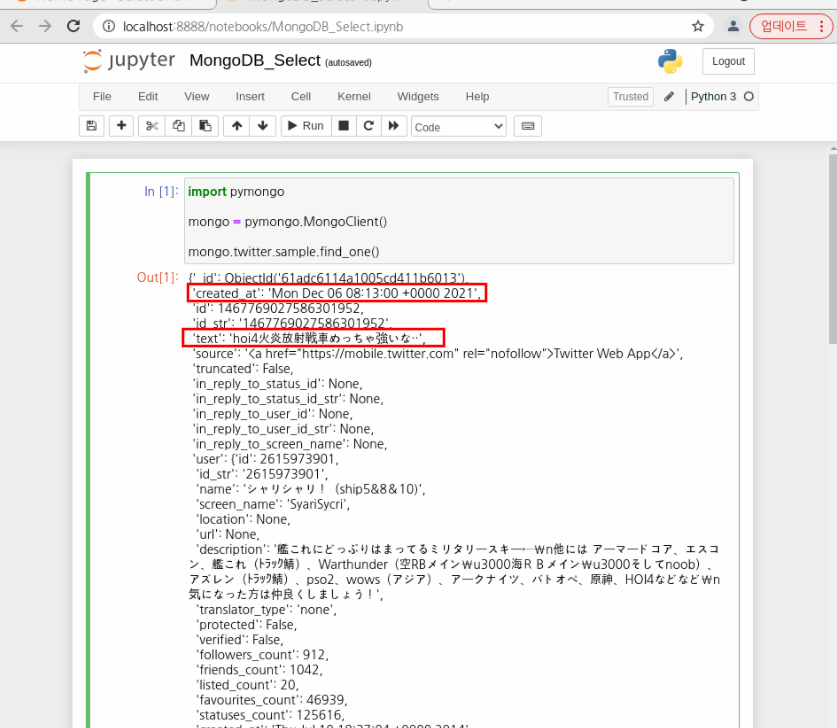Image resolution: width=837 pixels, height=728 pixels.
Task: Open the Help menu
Action: click(477, 97)
